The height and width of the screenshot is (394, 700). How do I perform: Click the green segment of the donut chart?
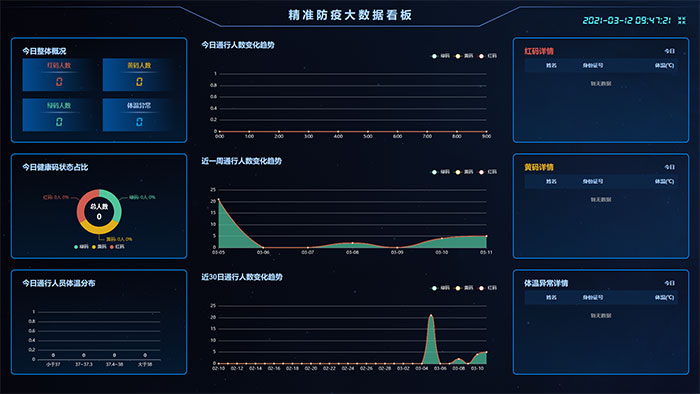click(x=115, y=203)
